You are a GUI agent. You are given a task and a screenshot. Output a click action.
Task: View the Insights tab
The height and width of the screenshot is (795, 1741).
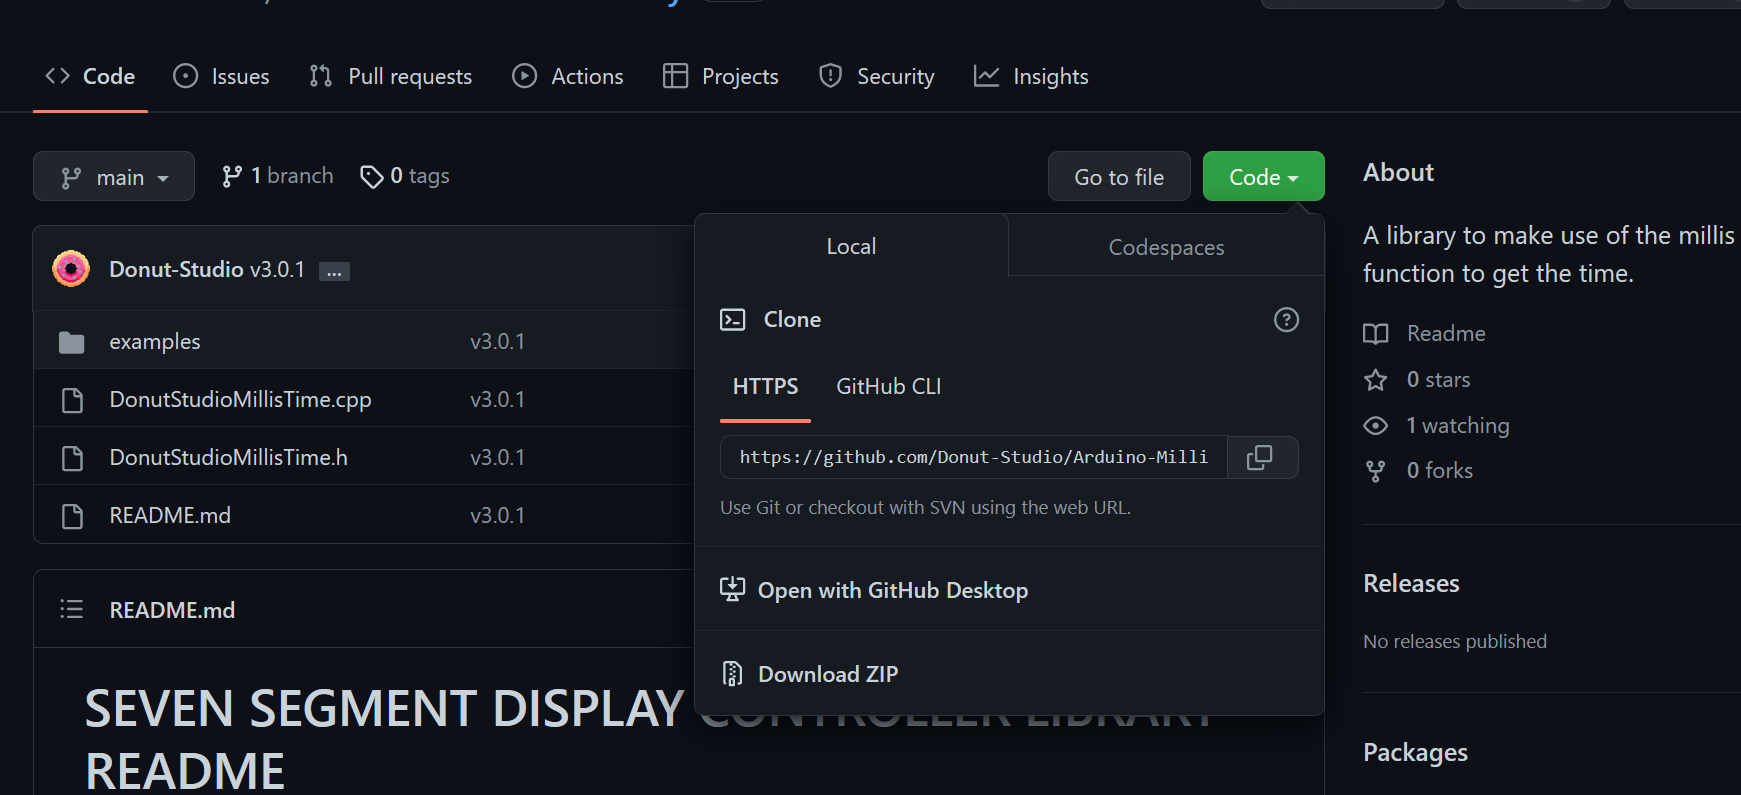1031,76
